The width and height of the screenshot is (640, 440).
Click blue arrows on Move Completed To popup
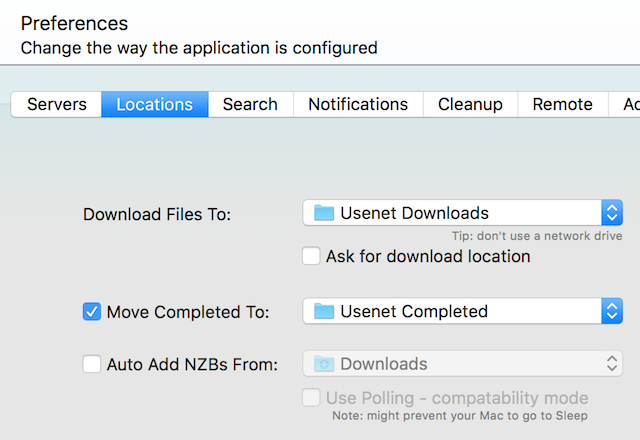tap(611, 311)
